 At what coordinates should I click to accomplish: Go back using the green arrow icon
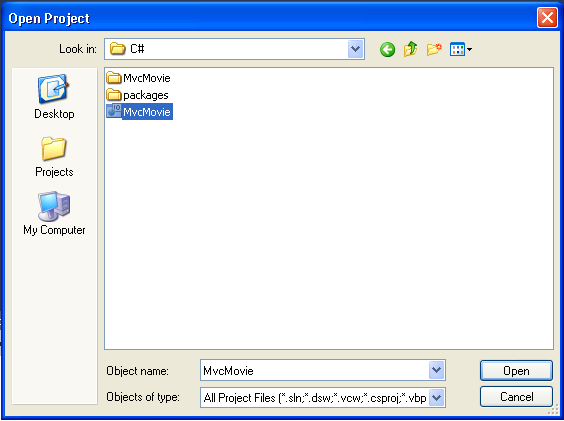387,49
